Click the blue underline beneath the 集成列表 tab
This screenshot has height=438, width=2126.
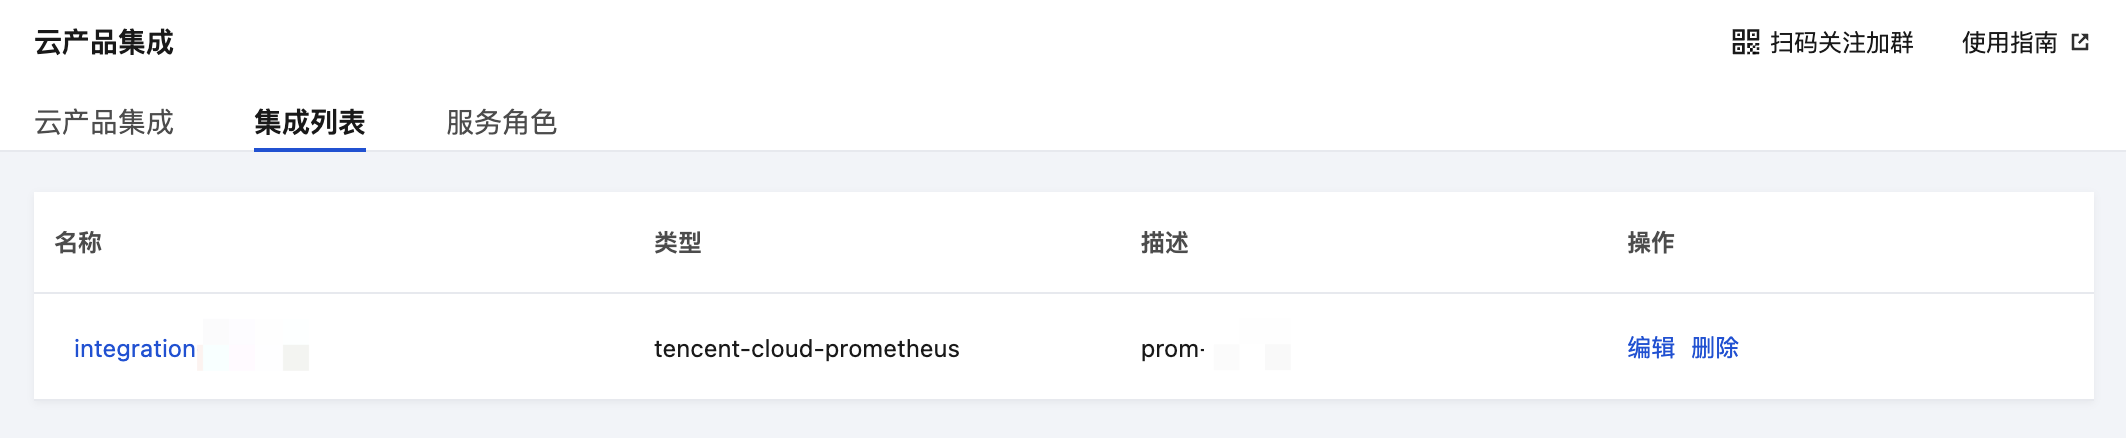309,149
